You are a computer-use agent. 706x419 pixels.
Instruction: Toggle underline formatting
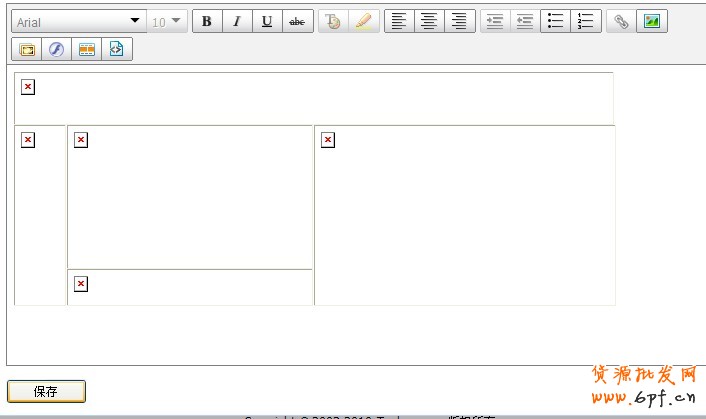(x=267, y=22)
